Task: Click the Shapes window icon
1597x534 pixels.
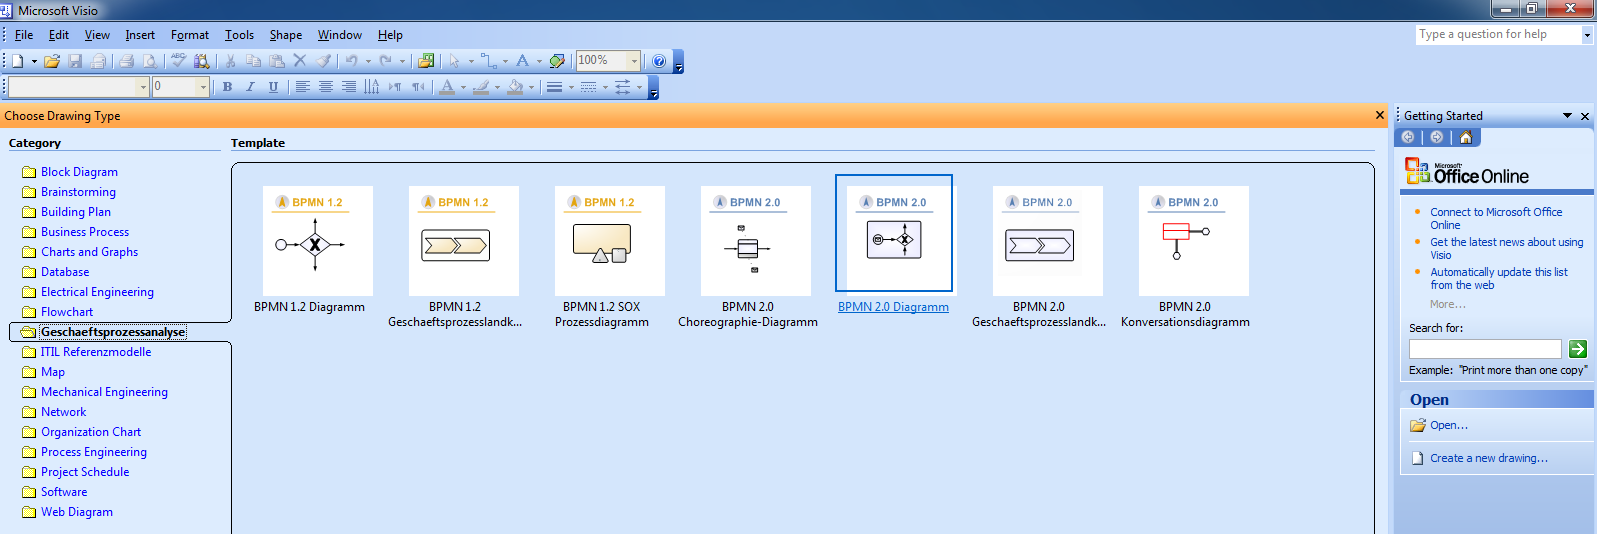Action: tap(426, 61)
